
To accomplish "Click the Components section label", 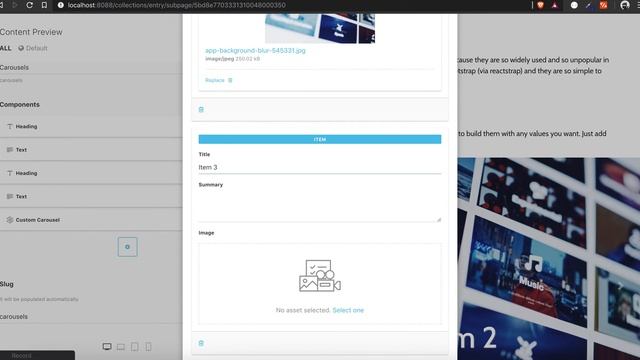I will point(20,104).
